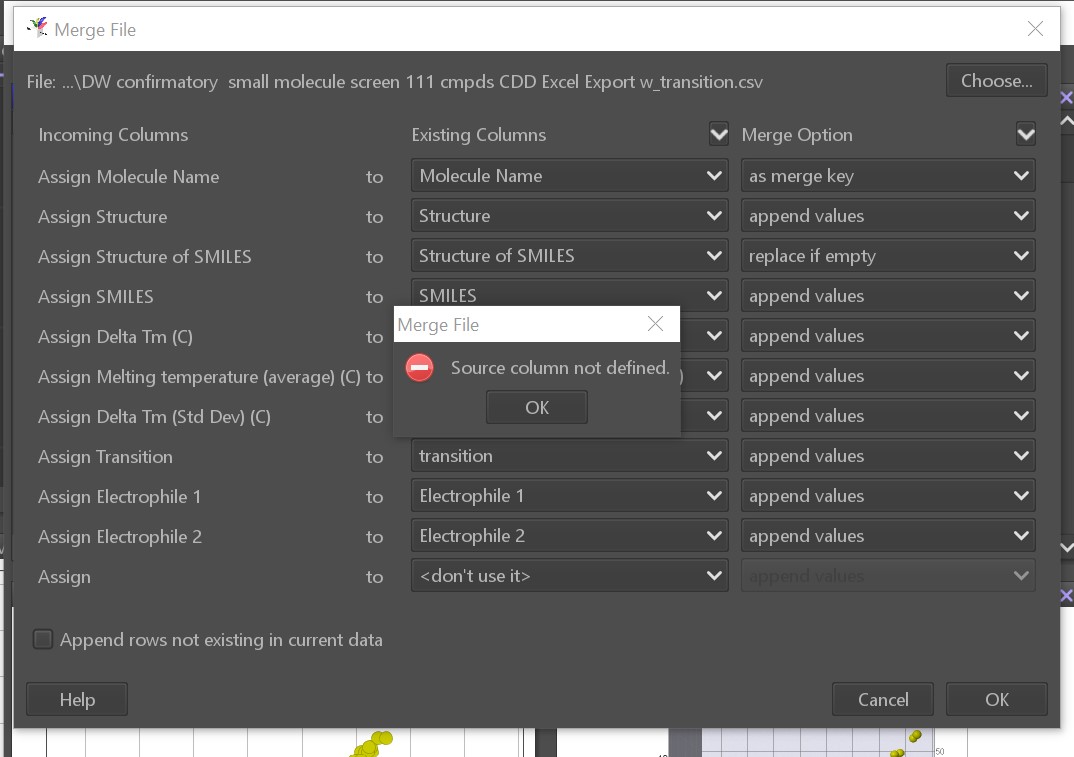Viewport: 1074px width, 757px height.
Task: Toggle the Existing Columns header checkbox arrow
Action: pyautogui.click(x=718, y=134)
